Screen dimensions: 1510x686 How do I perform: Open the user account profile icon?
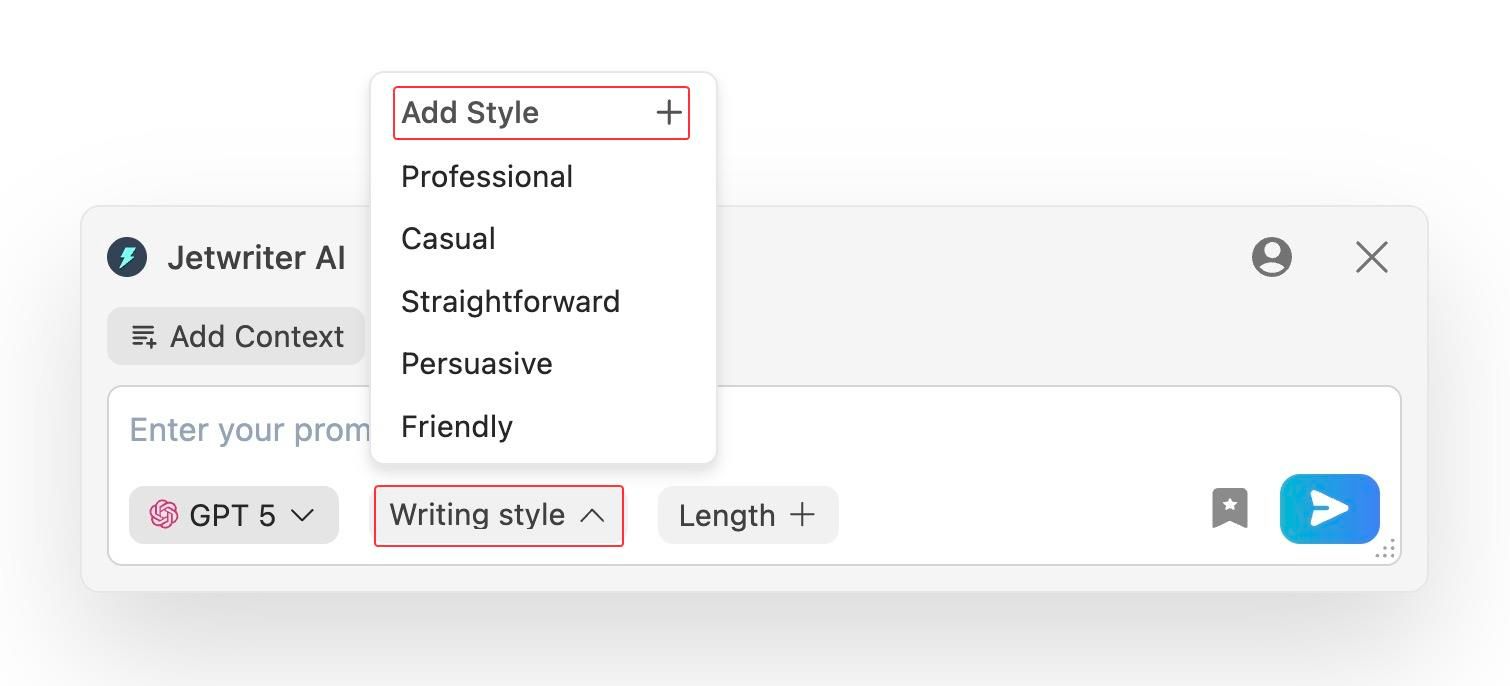(x=1272, y=257)
